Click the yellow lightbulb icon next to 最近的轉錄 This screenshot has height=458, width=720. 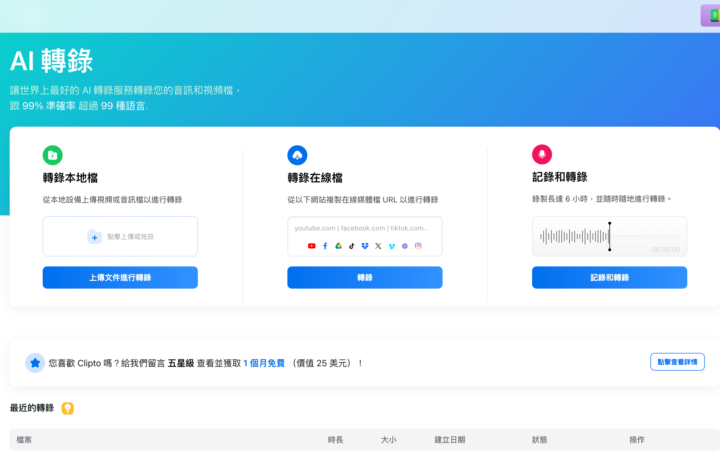[x=68, y=408]
